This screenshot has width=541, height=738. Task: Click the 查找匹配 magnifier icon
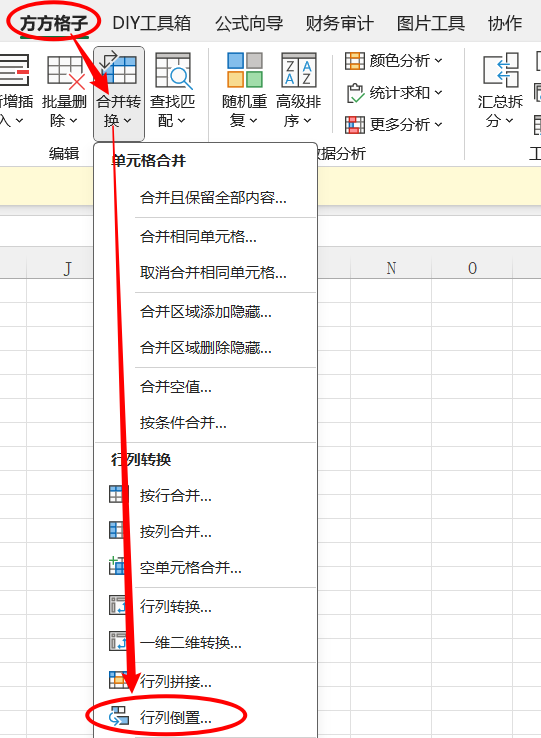(172, 71)
